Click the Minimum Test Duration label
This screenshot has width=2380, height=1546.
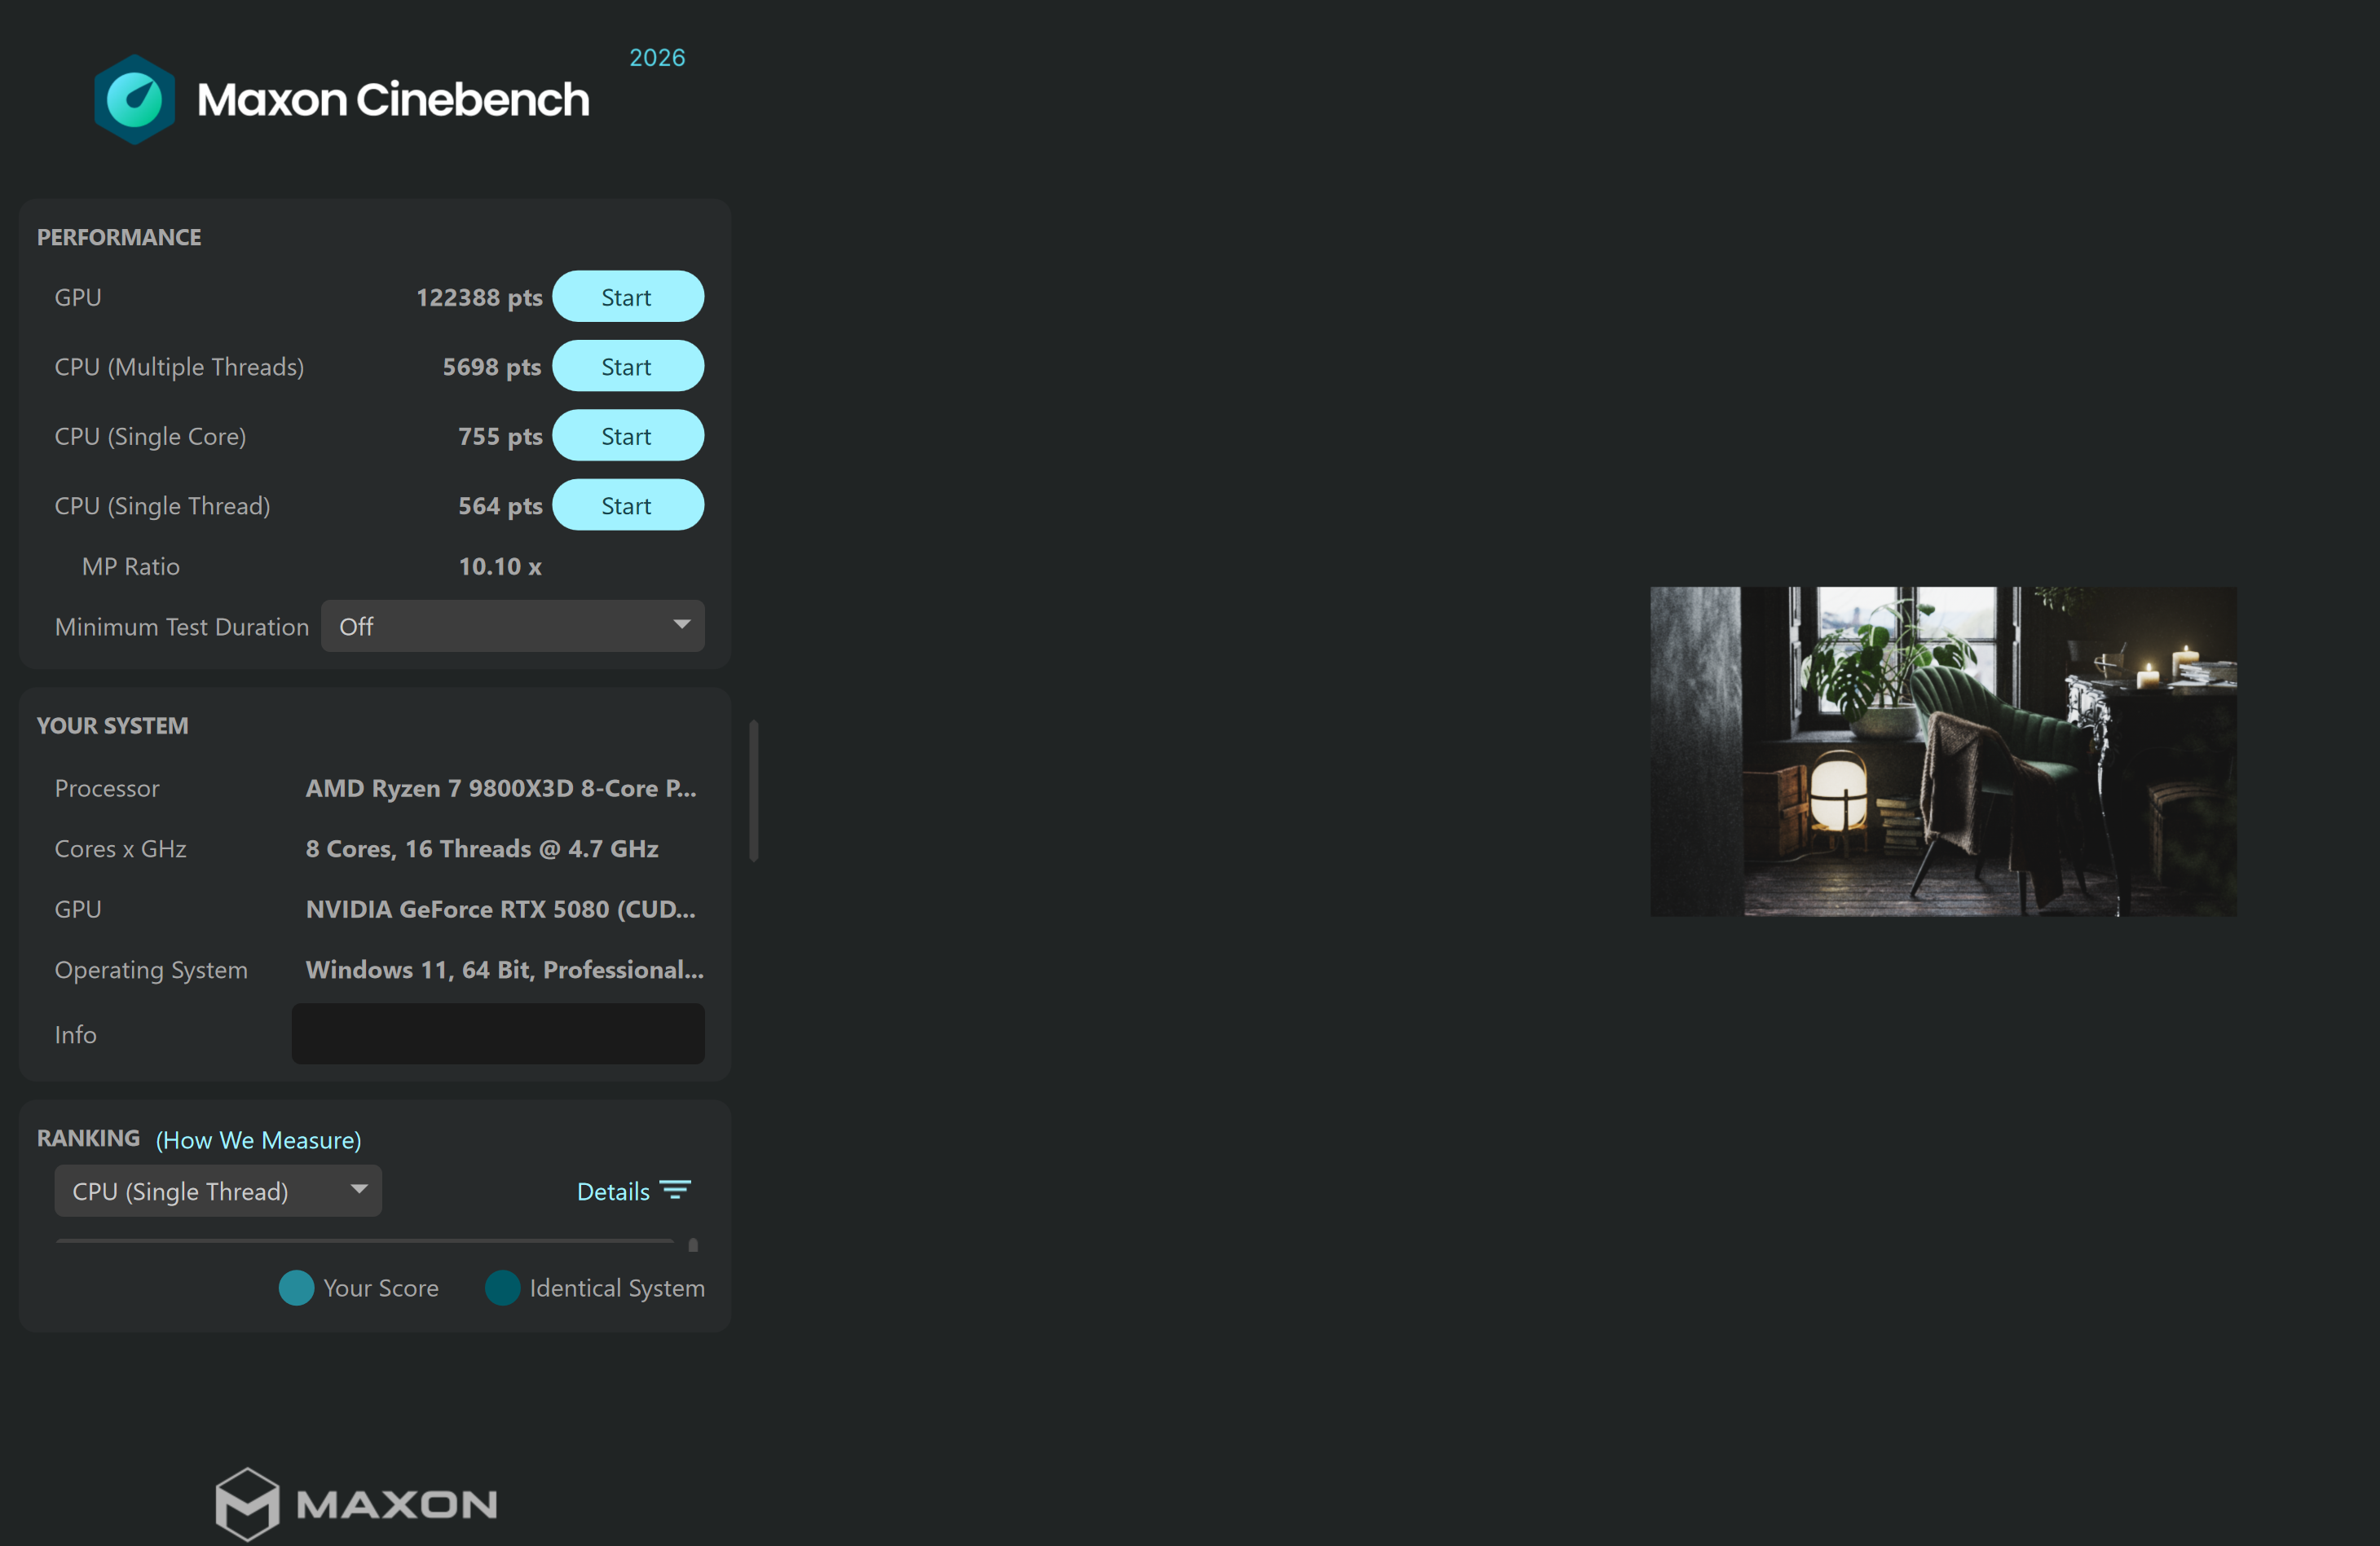coord(182,627)
